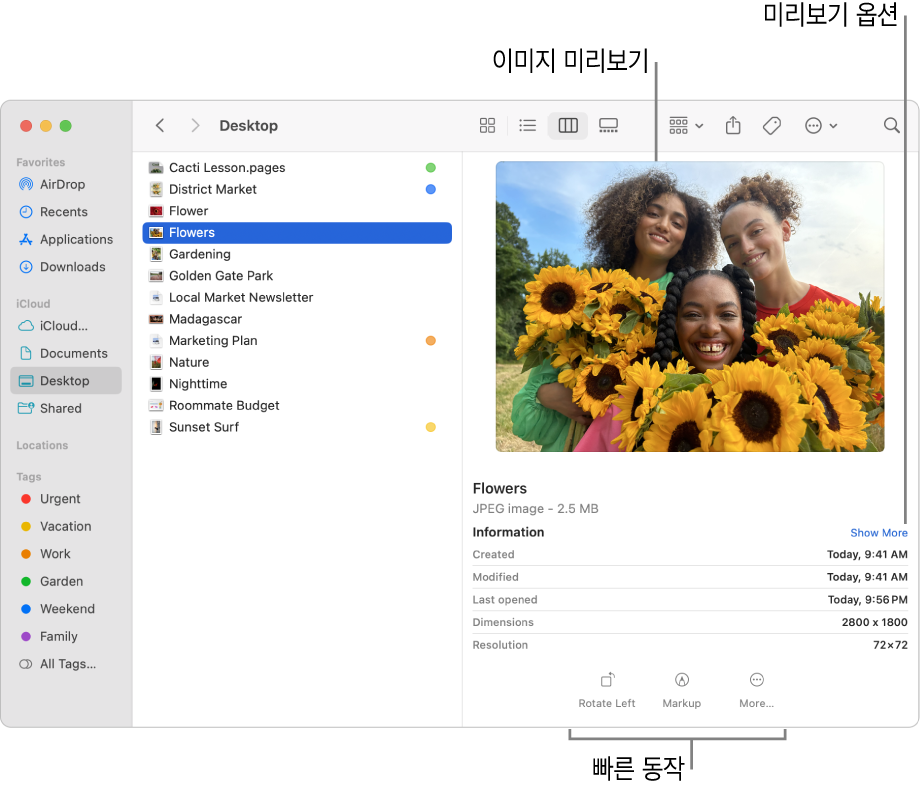Open Recents in the sidebar
The height and width of the screenshot is (790, 923).
(x=66, y=212)
